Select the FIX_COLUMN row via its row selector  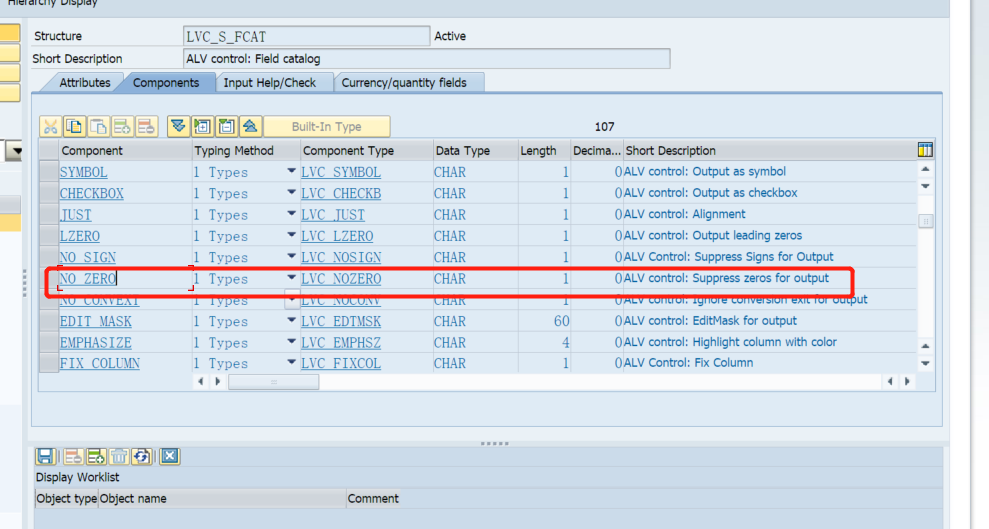pyautogui.click(x=49, y=363)
